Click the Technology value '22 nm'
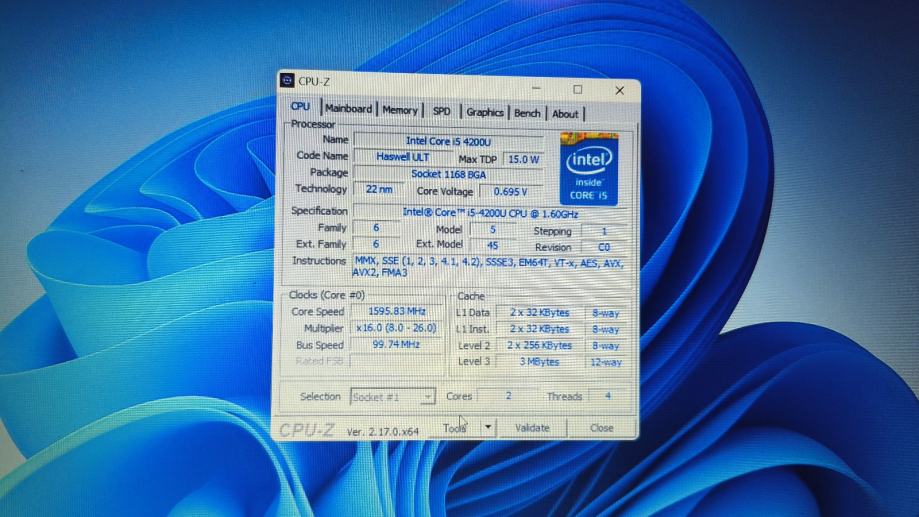This screenshot has width=919, height=517. click(x=379, y=189)
